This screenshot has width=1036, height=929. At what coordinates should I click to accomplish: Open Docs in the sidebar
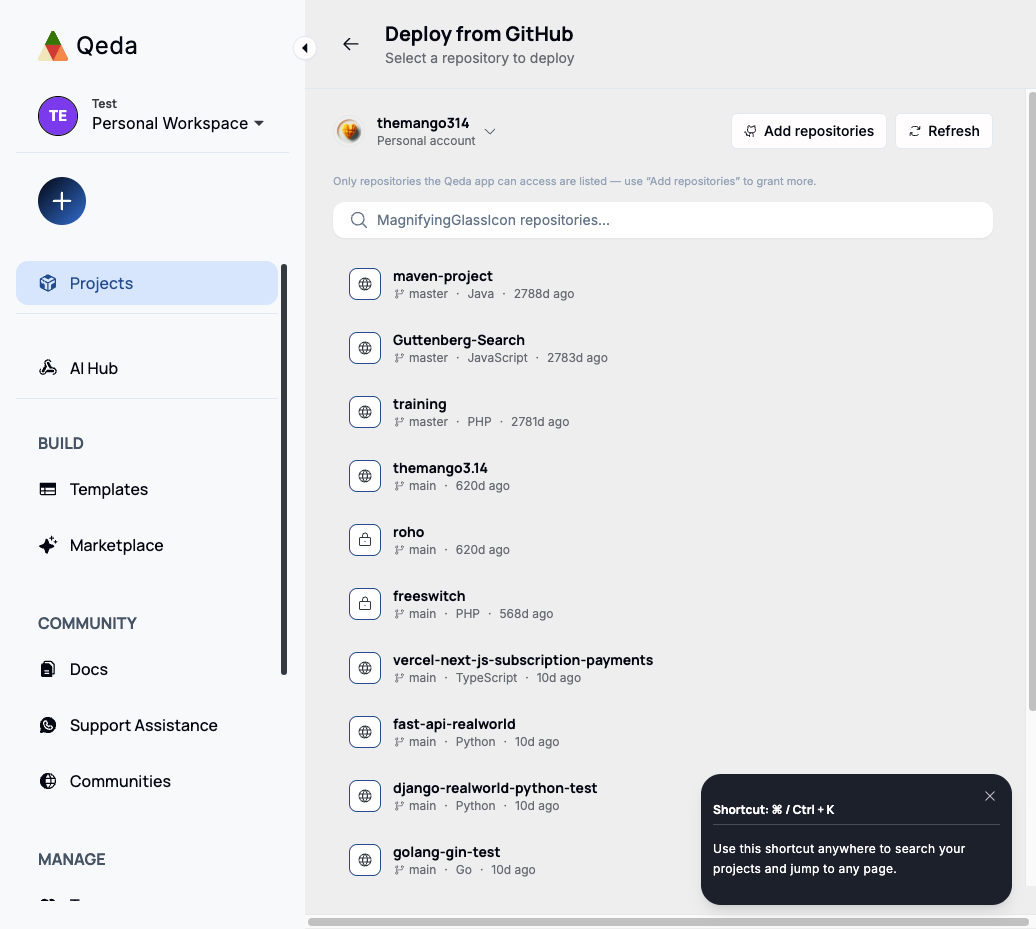pyautogui.click(x=147, y=669)
